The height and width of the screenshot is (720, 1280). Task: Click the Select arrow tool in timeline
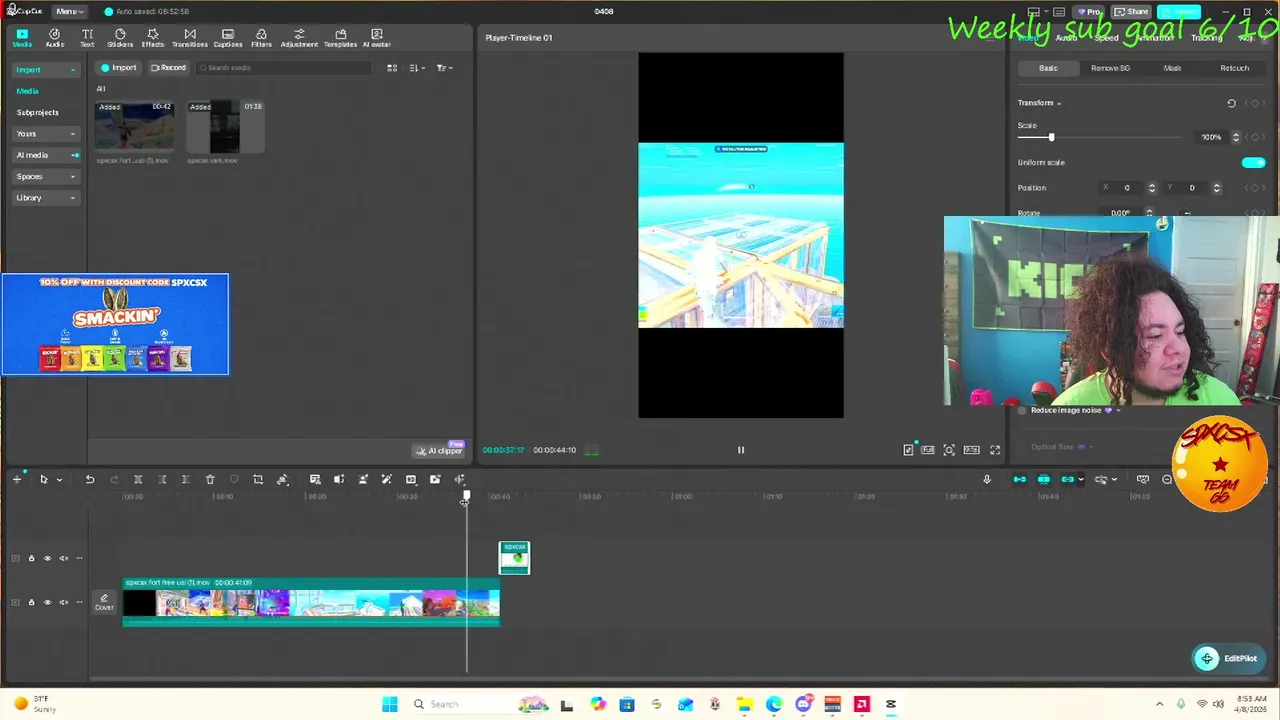click(x=44, y=480)
